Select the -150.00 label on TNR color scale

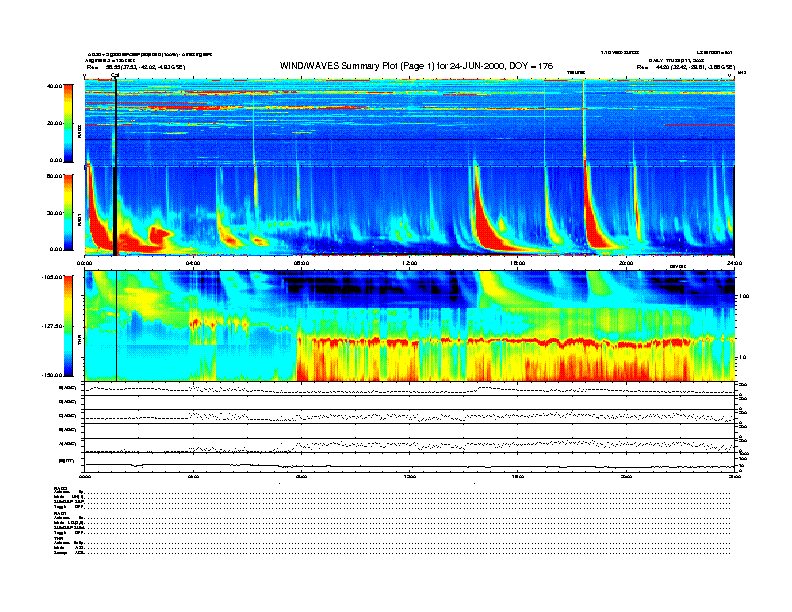pyautogui.click(x=52, y=375)
